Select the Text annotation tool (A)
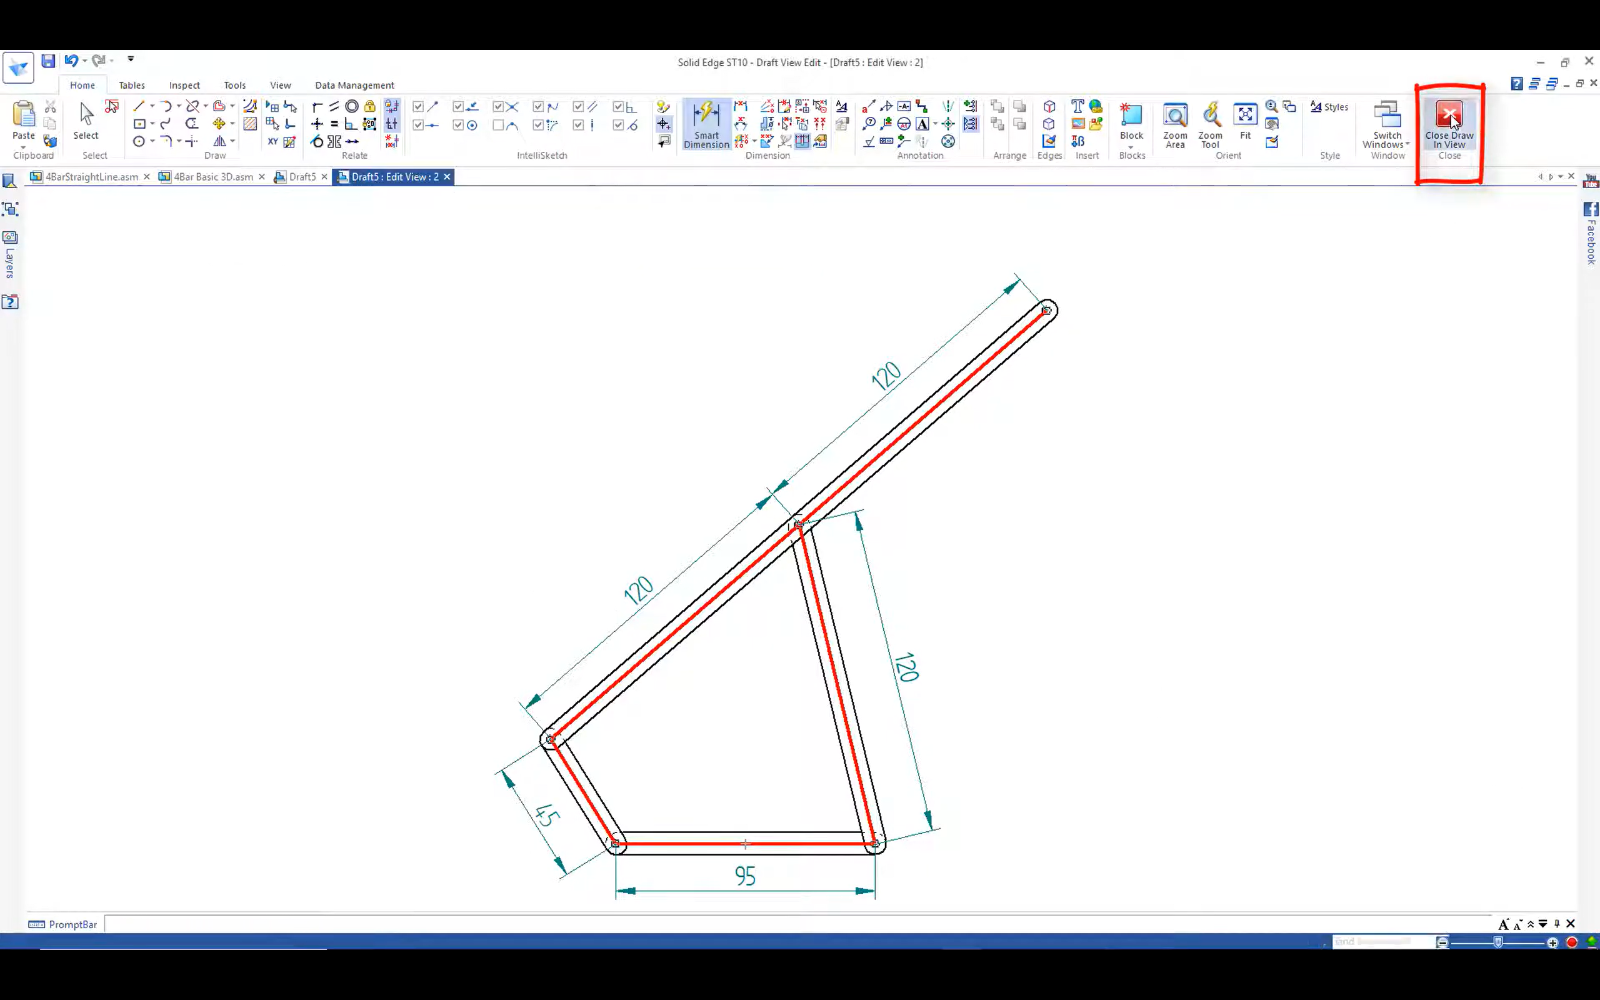1600x1000 pixels. coord(922,124)
